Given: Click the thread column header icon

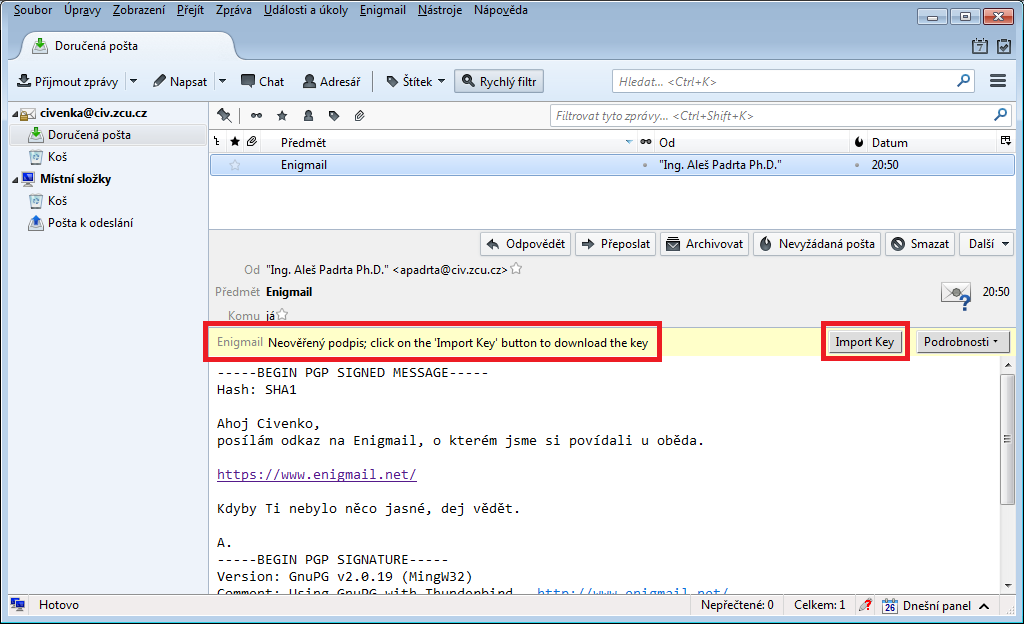Looking at the screenshot, I should [217, 142].
